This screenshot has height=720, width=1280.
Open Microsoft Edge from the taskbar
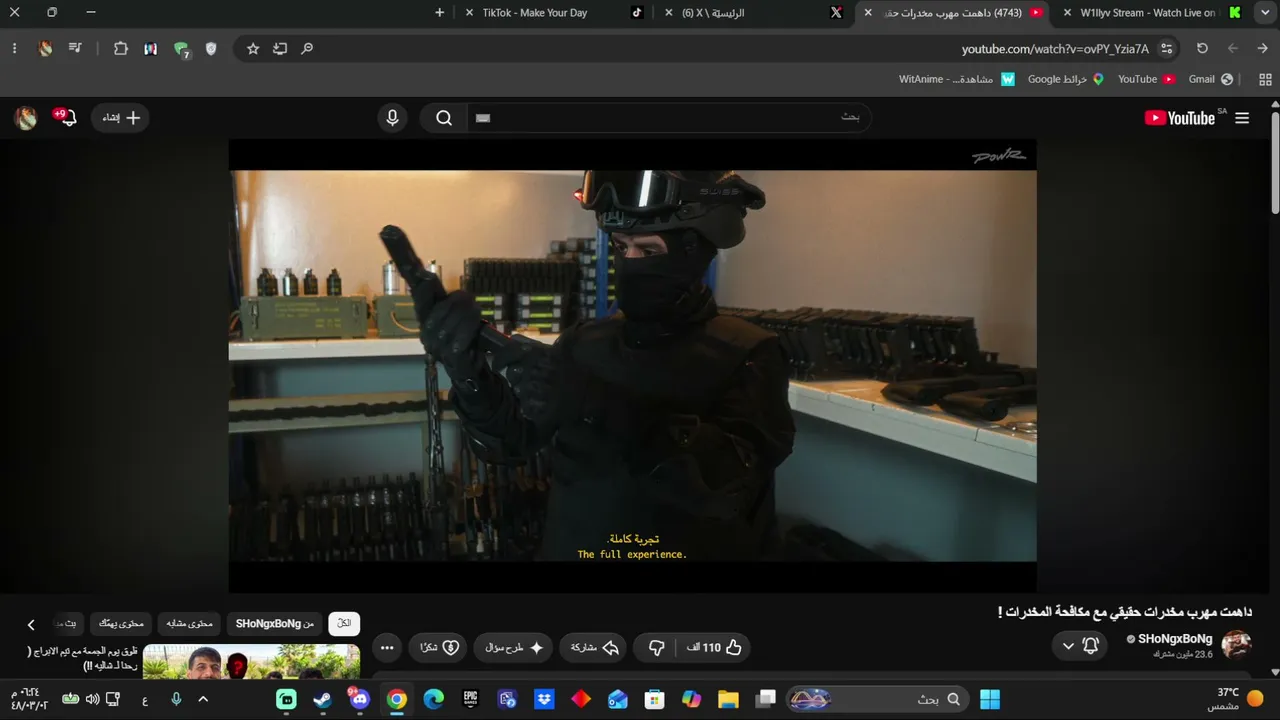pos(434,699)
